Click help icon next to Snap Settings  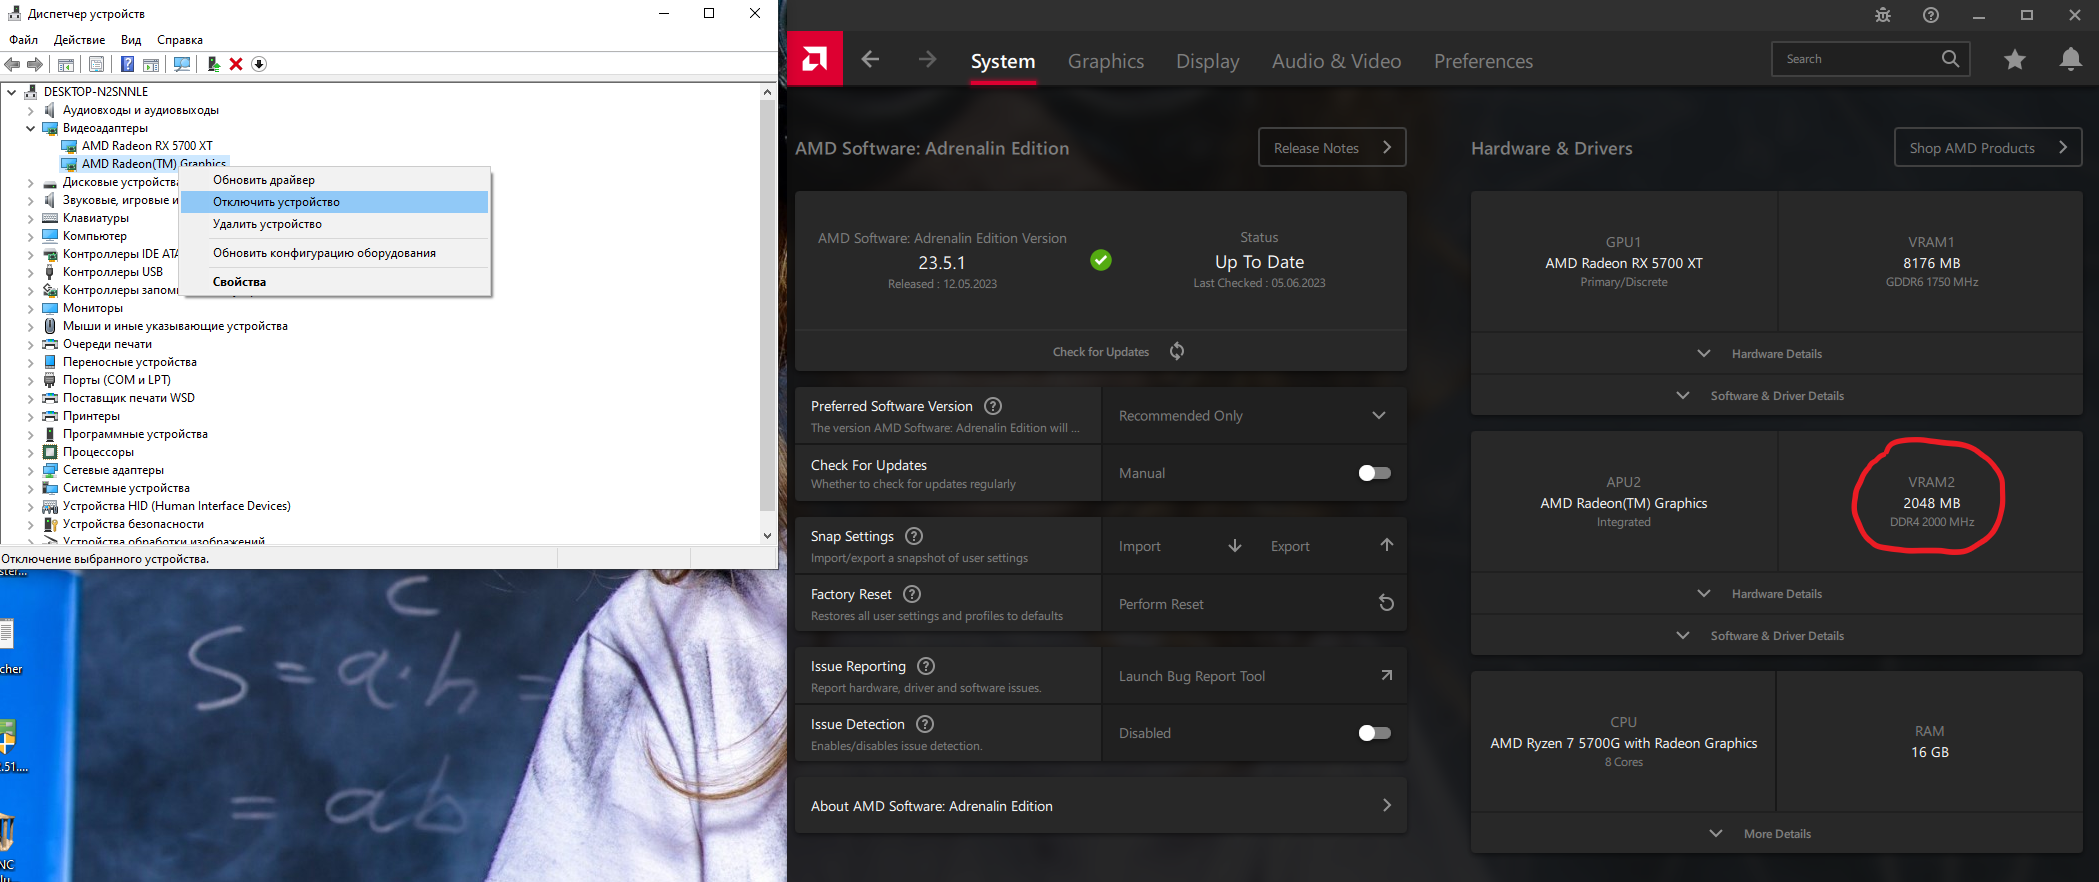pyautogui.click(x=914, y=536)
